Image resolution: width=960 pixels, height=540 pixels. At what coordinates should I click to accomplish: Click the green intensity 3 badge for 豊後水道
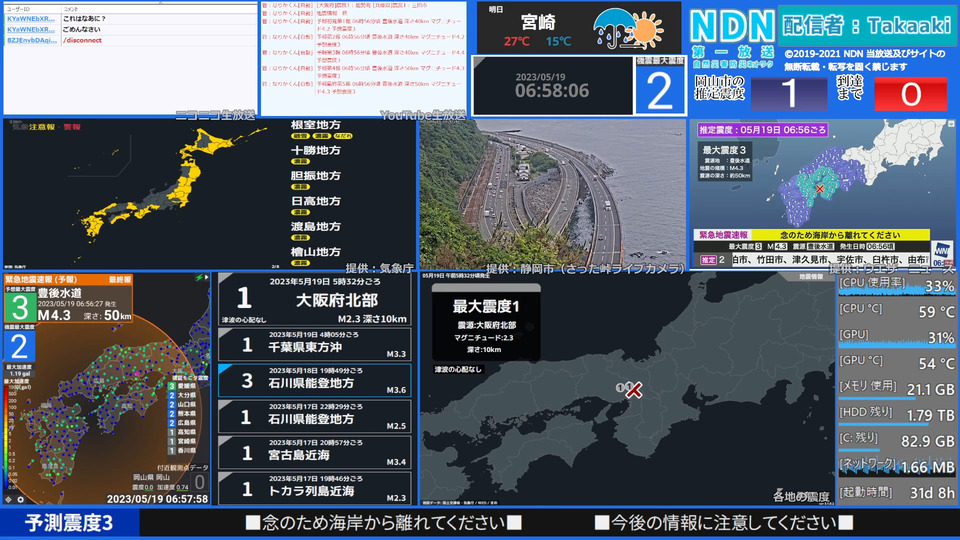pos(20,307)
